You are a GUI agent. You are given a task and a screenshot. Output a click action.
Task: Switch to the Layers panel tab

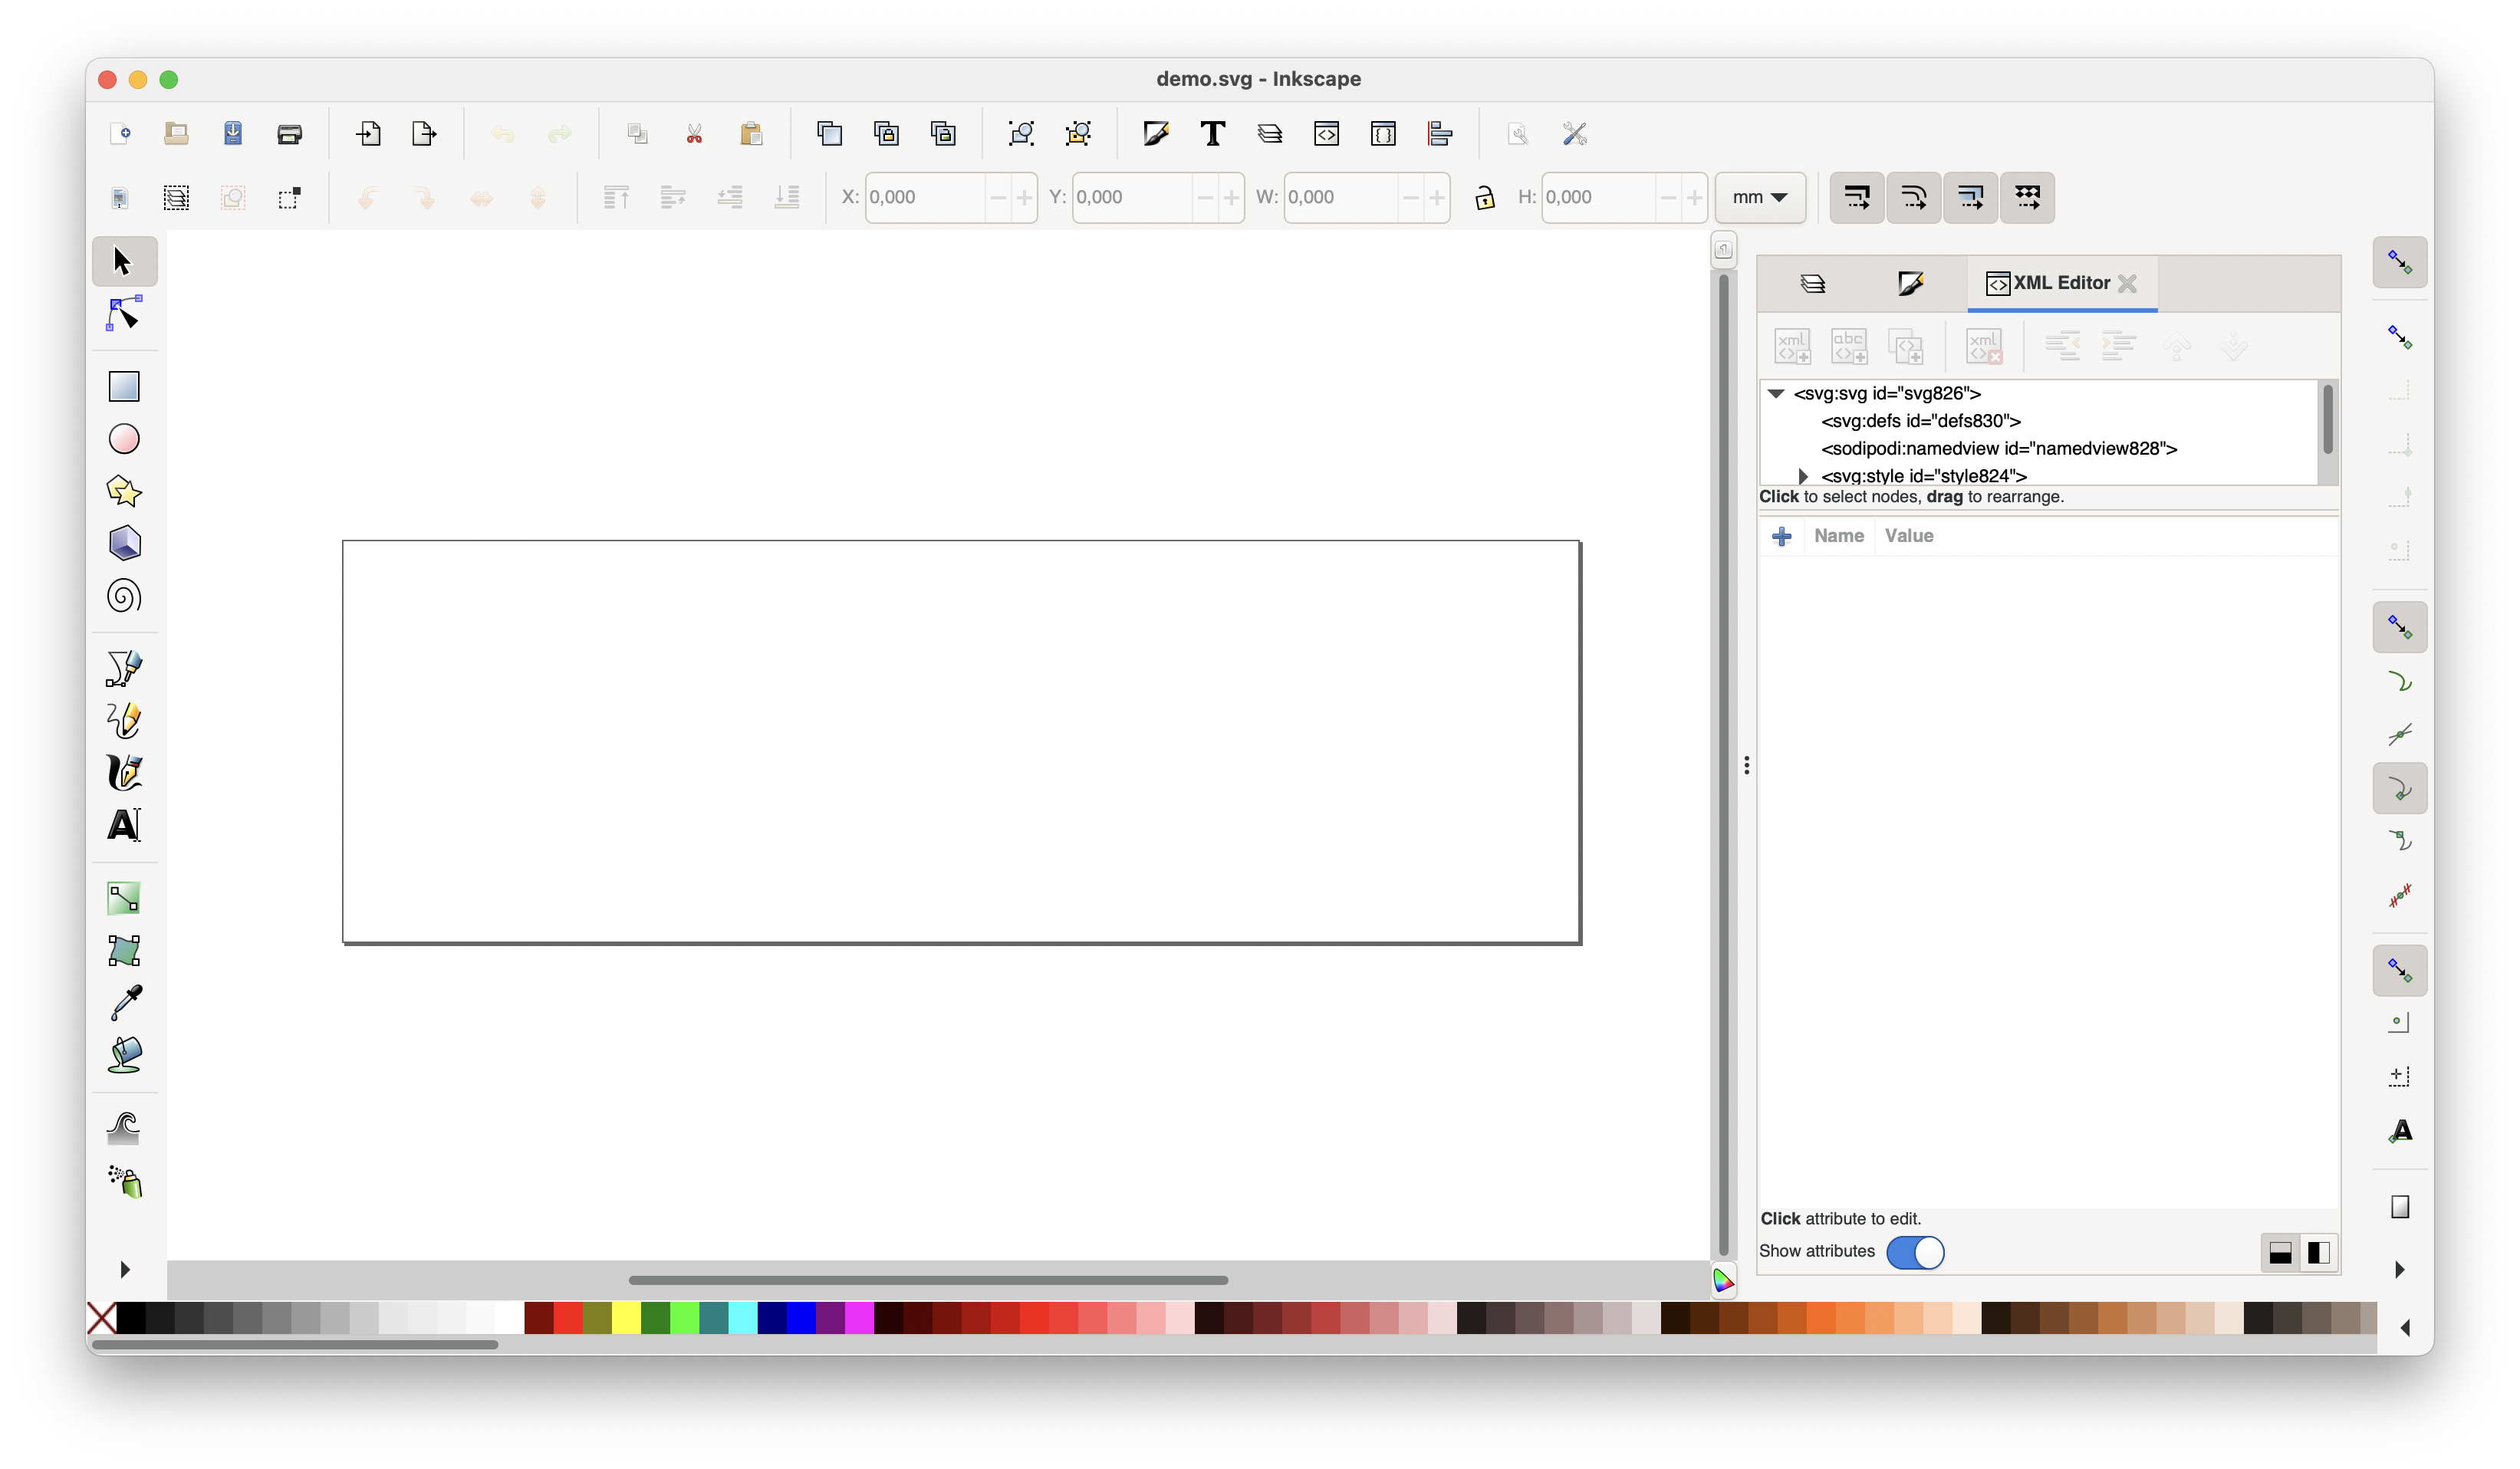[1813, 283]
